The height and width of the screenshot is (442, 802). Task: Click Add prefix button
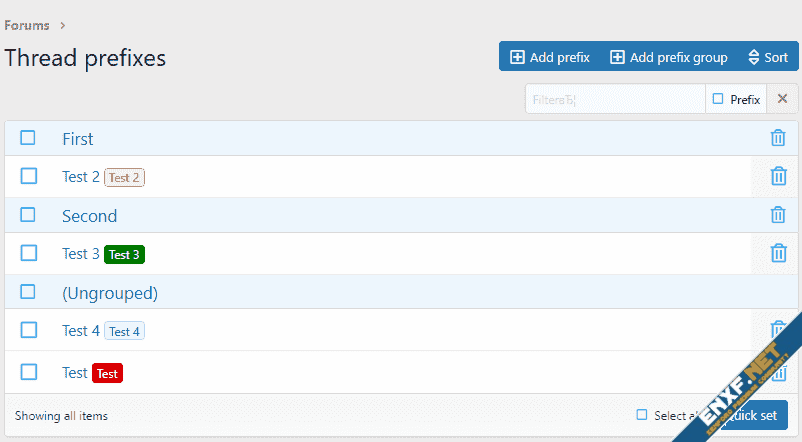[550, 57]
